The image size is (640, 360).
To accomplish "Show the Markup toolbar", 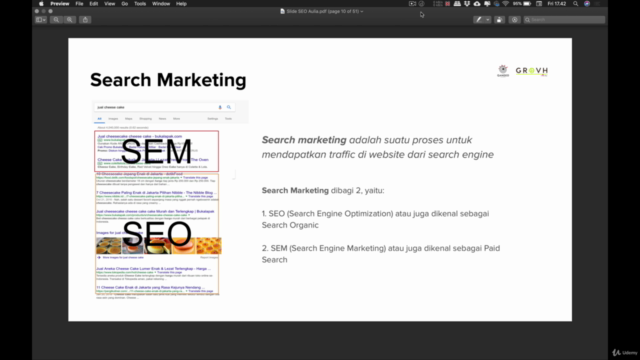I will coord(514,20).
